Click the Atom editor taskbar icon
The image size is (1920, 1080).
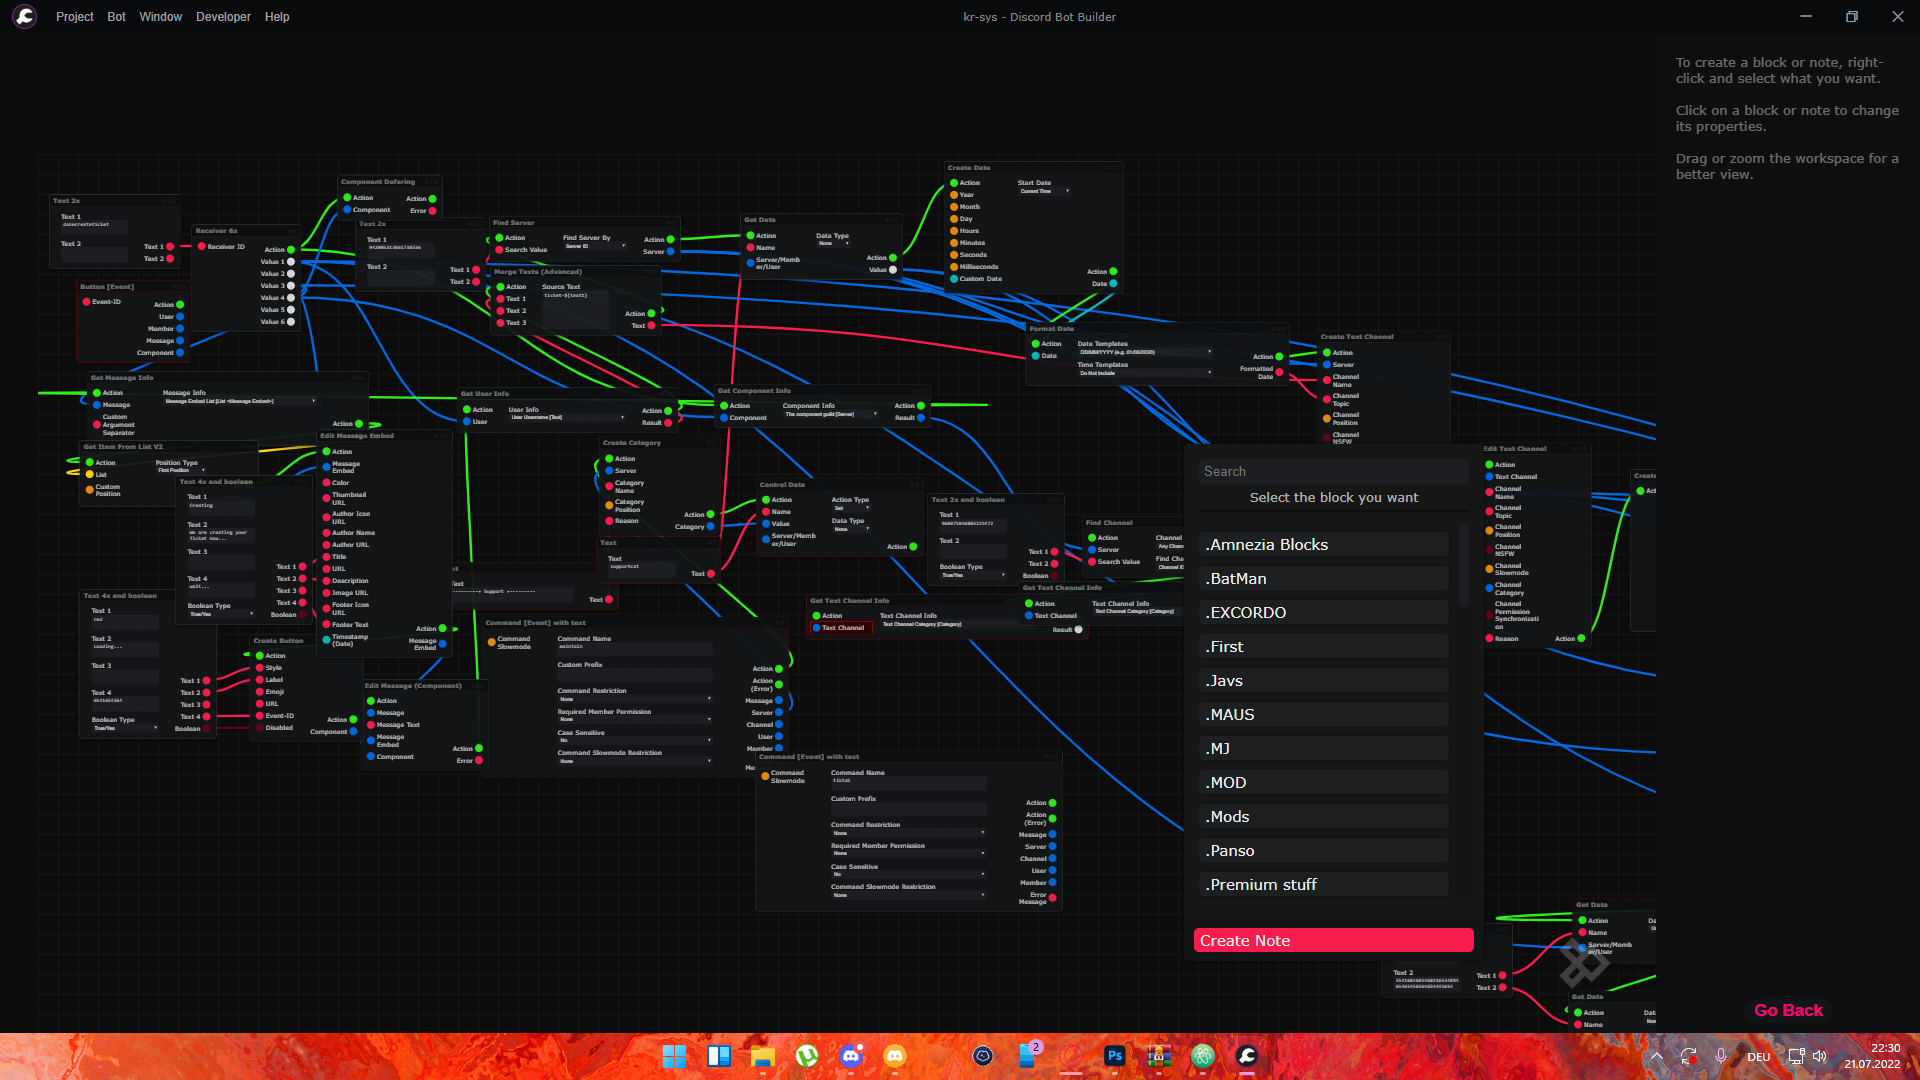(x=1202, y=1056)
